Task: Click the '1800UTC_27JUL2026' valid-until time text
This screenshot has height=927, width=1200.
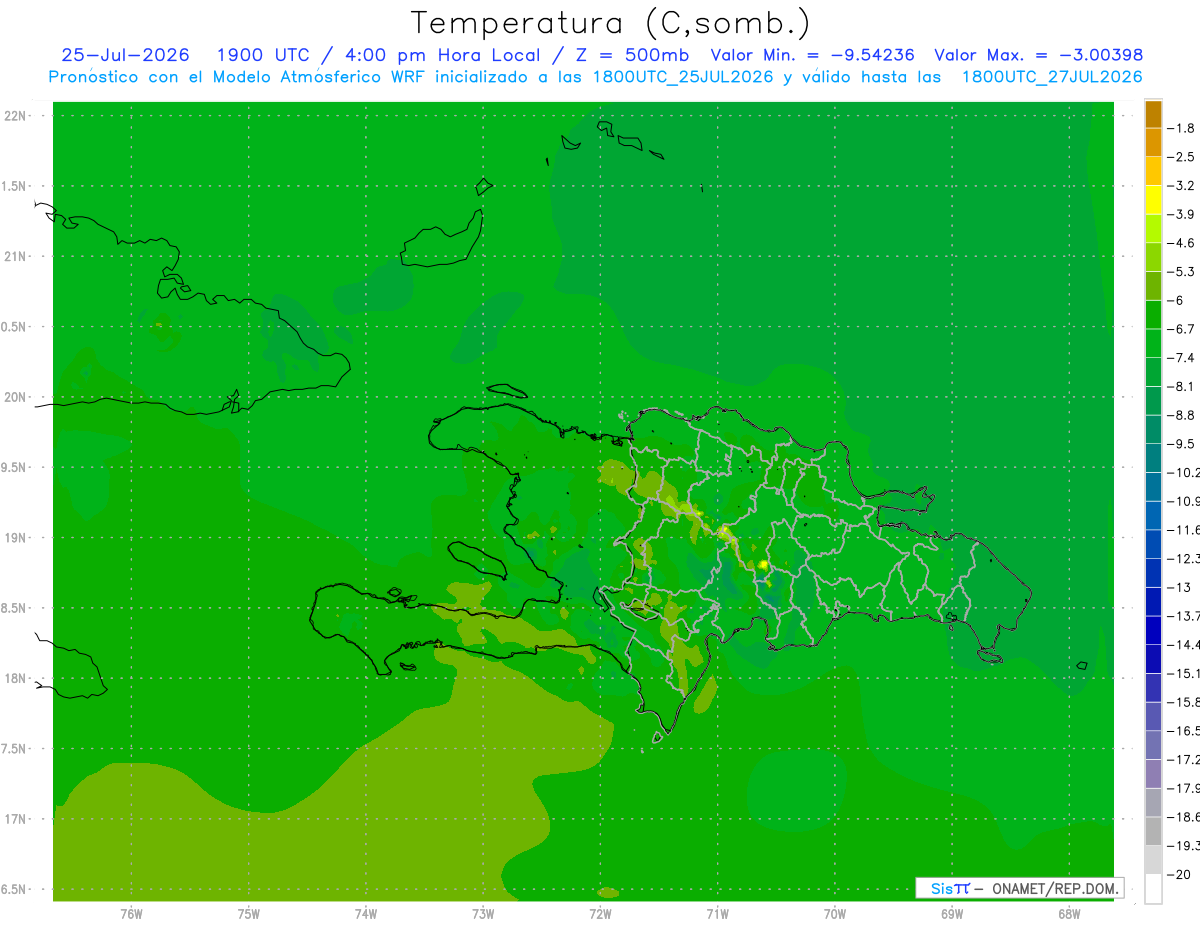Action: pyautogui.click(x=1052, y=77)
